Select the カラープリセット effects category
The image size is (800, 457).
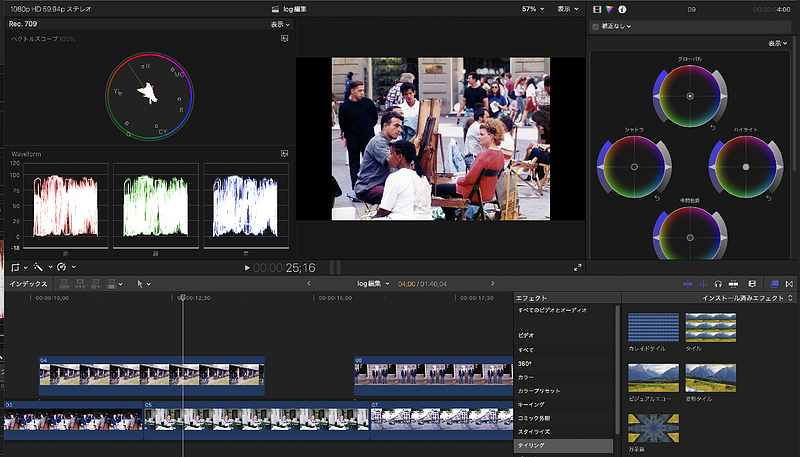538,390
